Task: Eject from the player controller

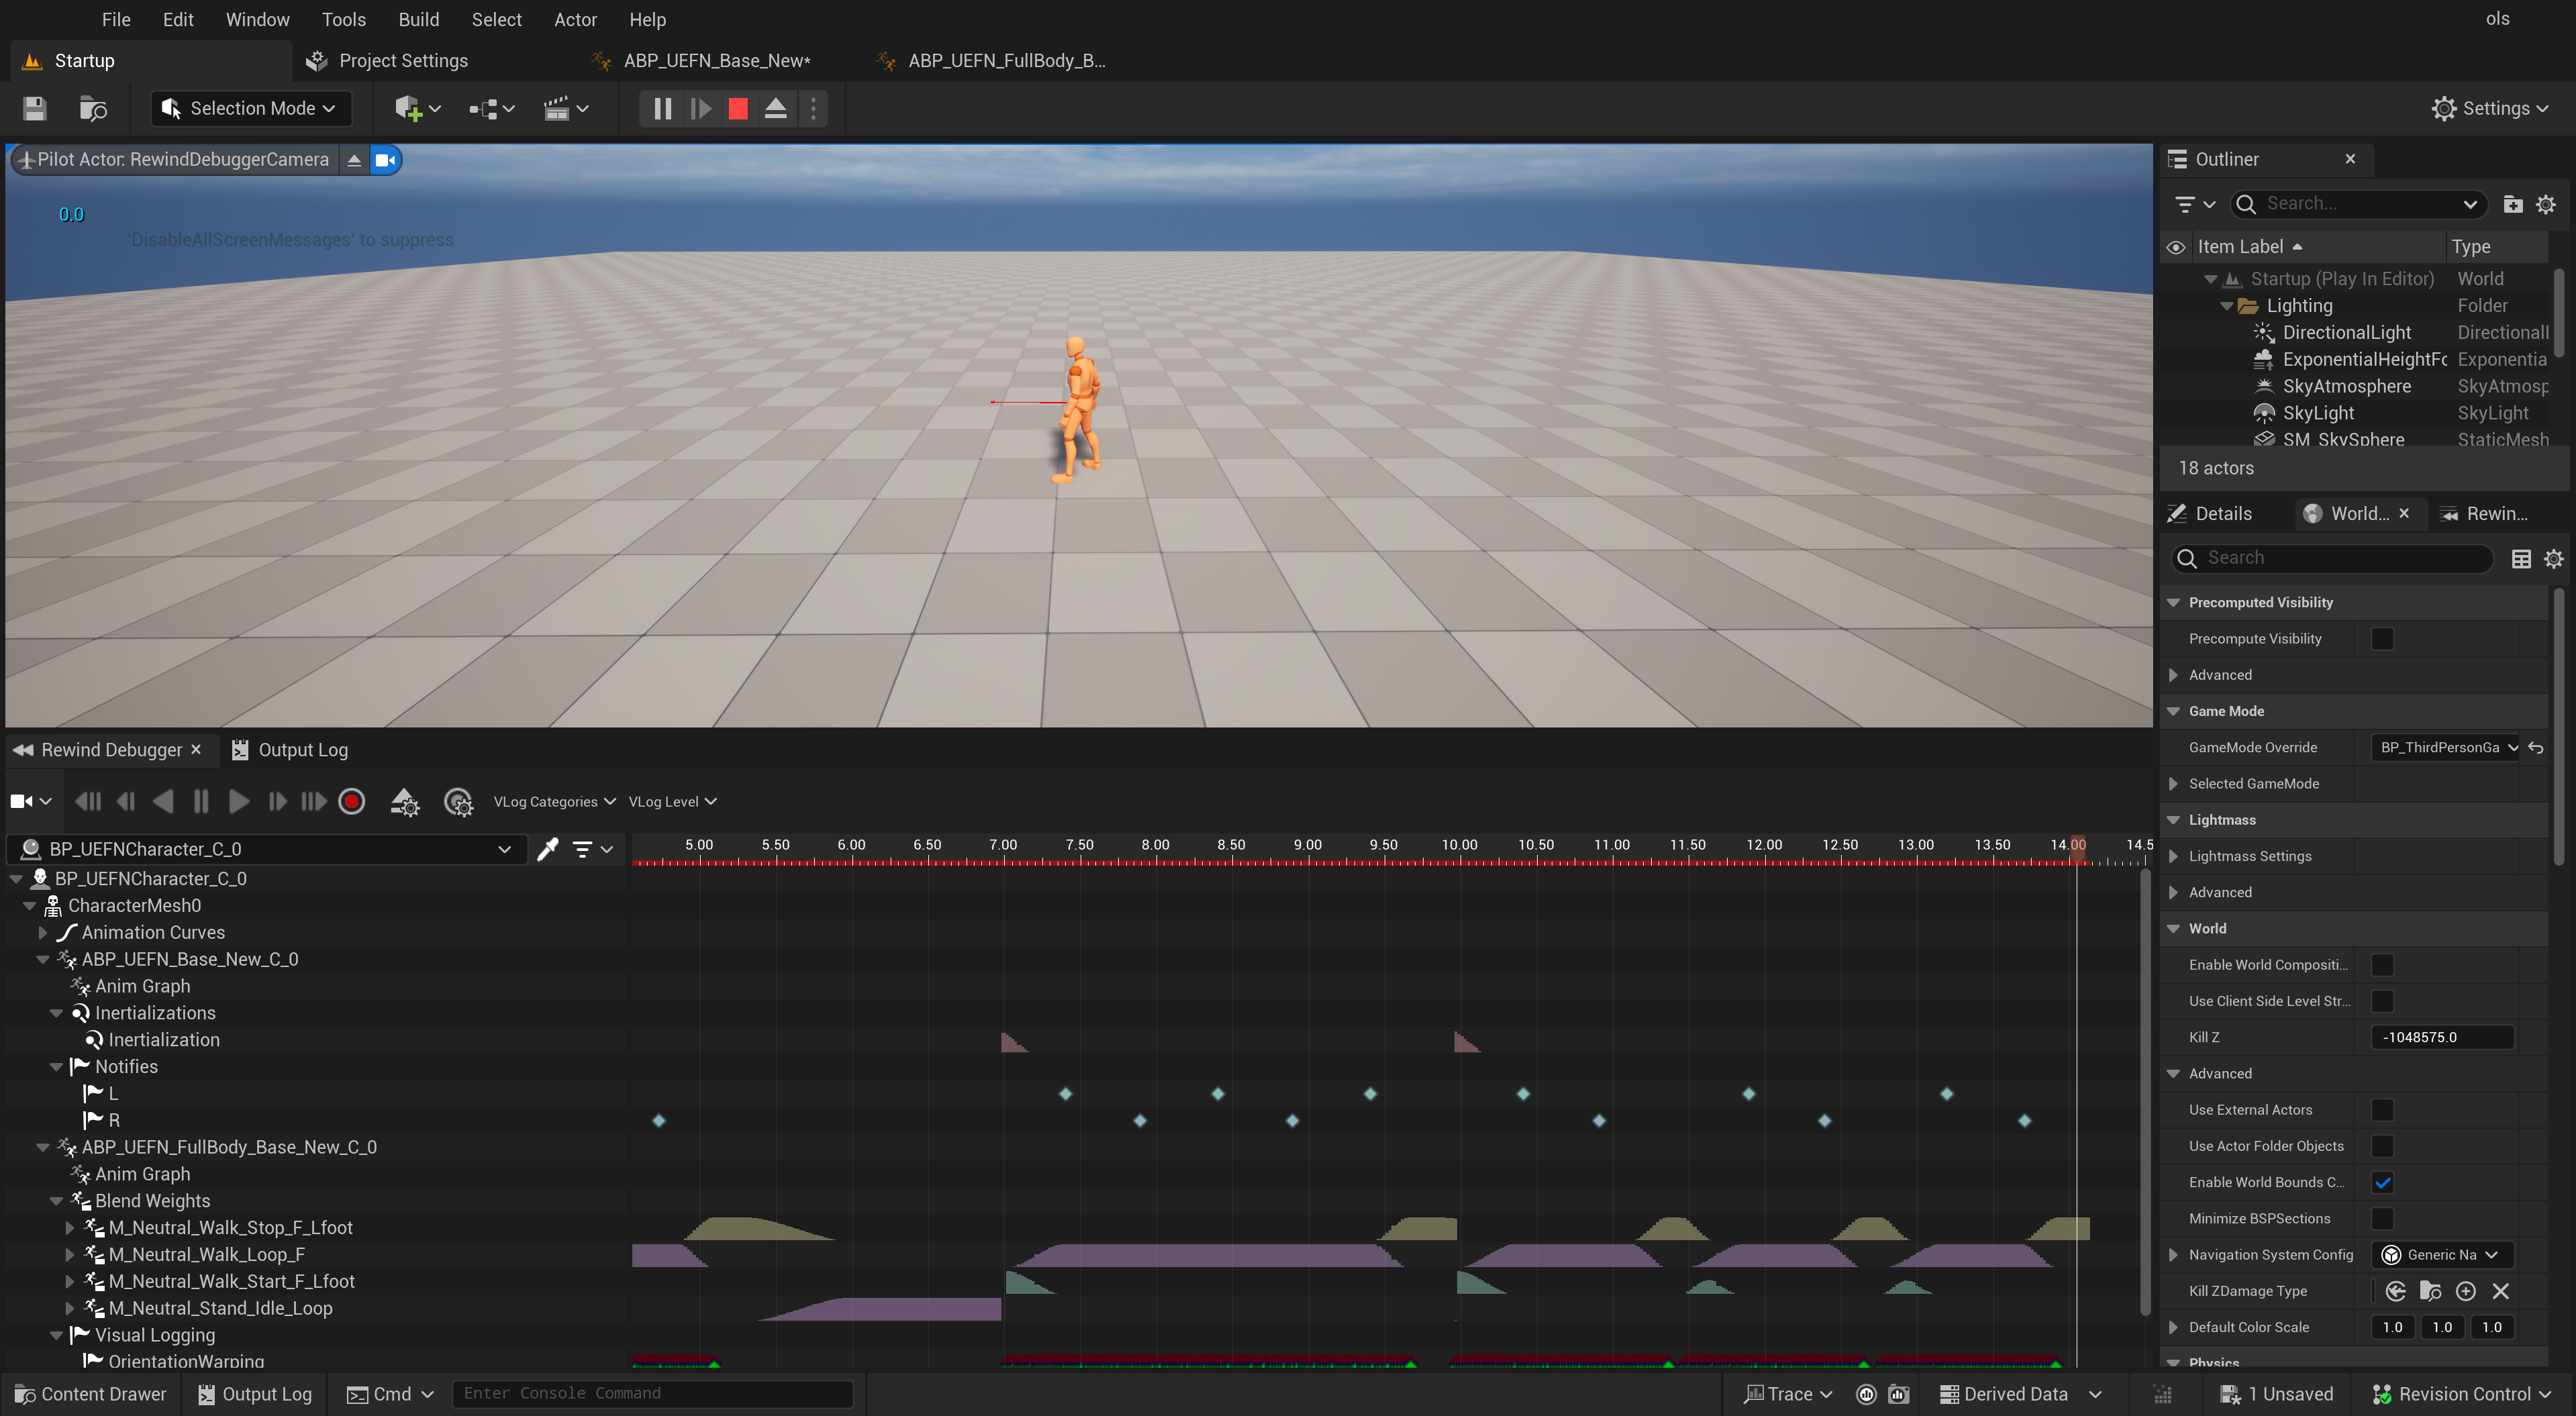Action: tap(775, 108)
